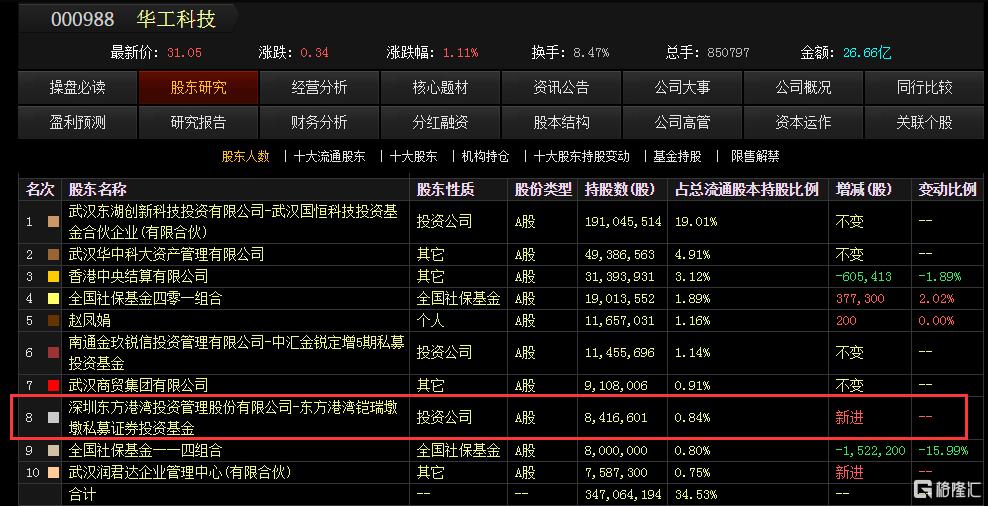Jump to 机构持仓 sub-link
This screenshot has height=506, width=988.
pos(485,156)
